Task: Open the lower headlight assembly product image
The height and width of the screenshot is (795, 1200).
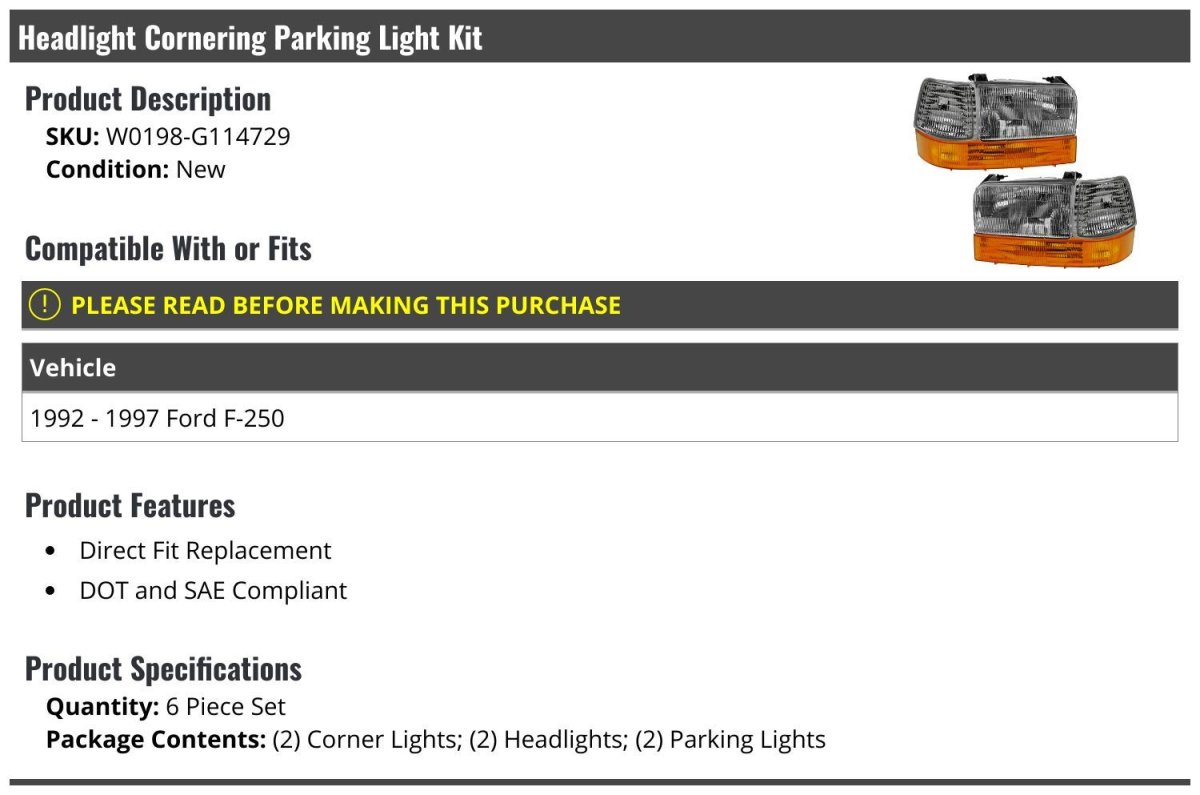Action: pos(1055,221)
